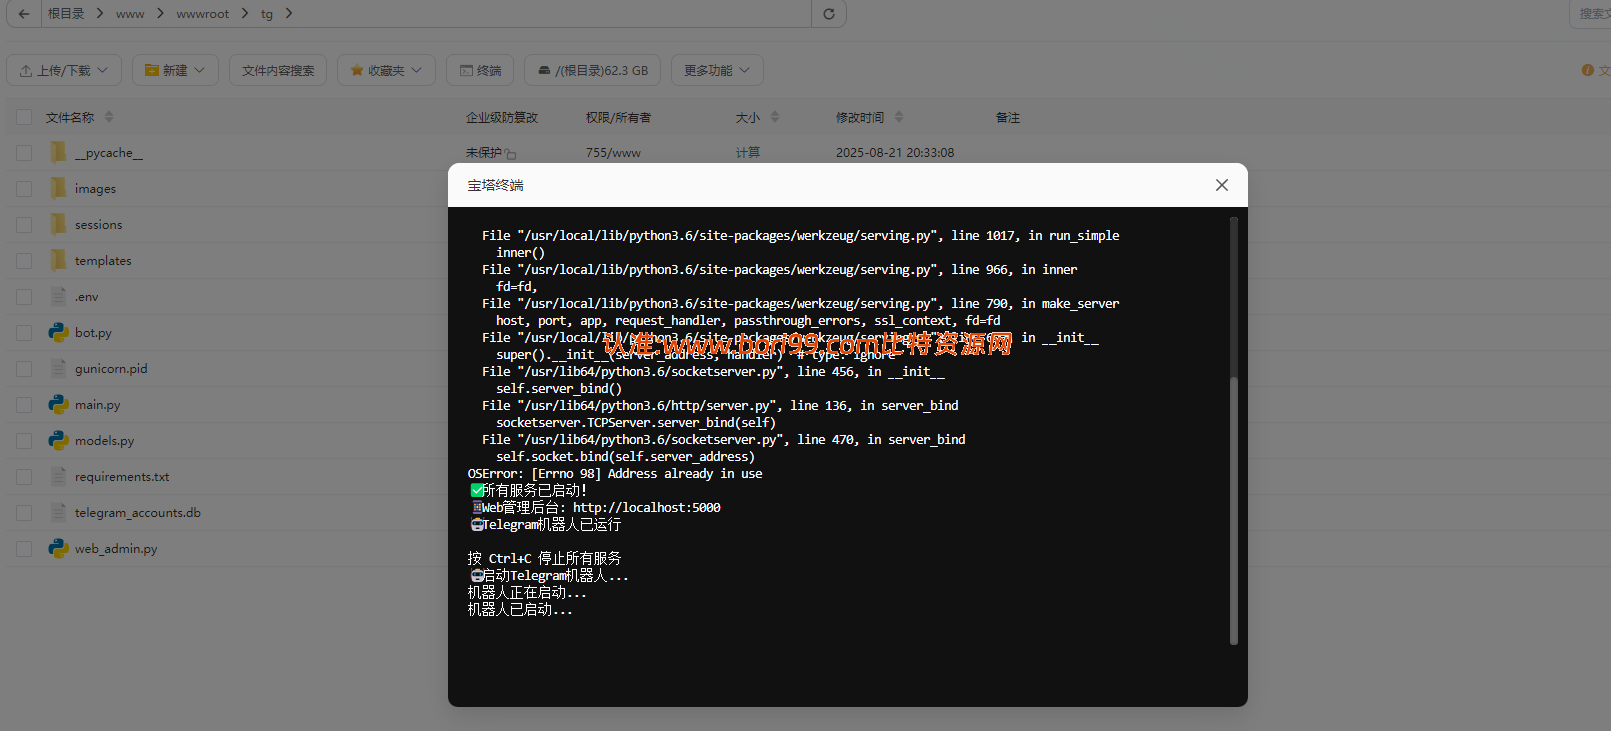Click the search field at top right
Image resolution: width=1611 pixels, height=731 pixels.
click(x=1591, y=14)
